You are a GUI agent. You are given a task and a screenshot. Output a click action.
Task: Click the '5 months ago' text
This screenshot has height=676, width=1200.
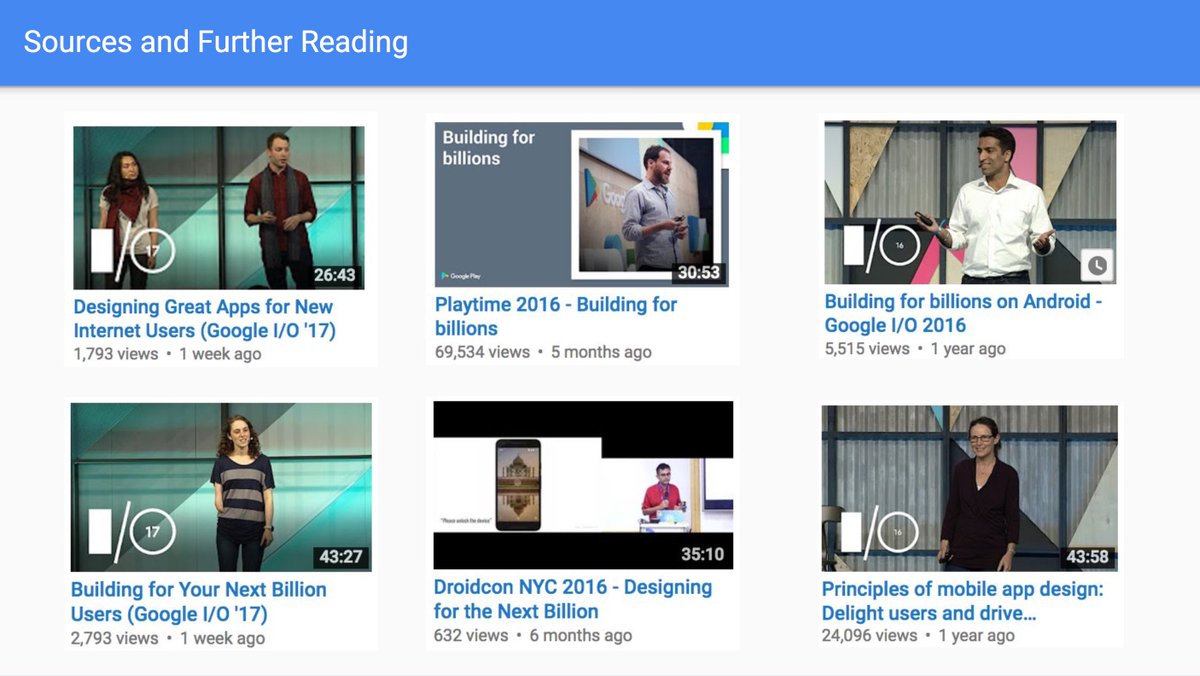tap(601, 352)
